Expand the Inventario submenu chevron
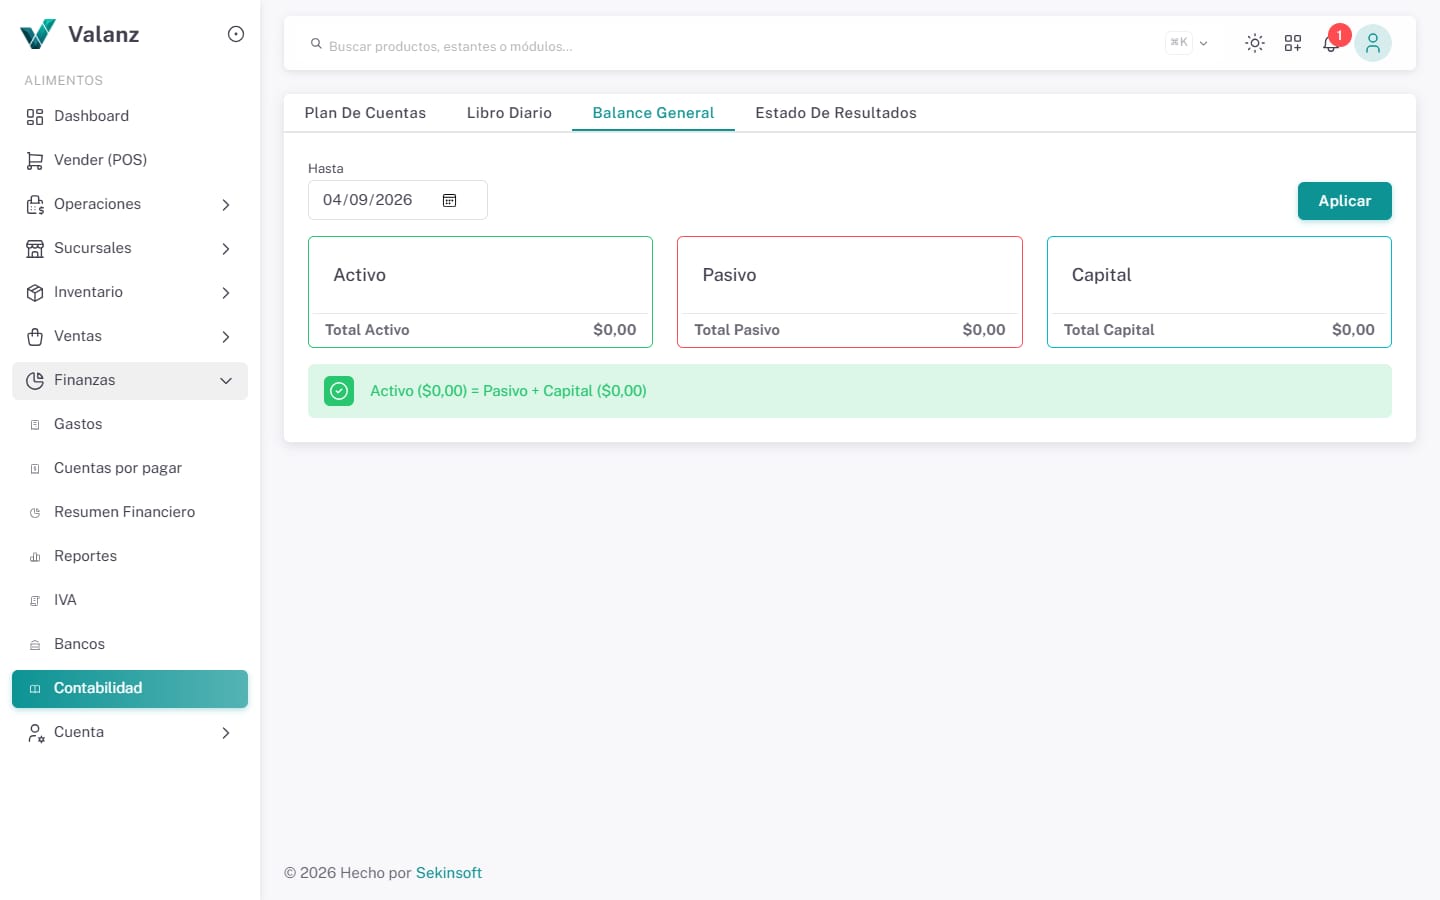This screenshot has height=900, width=1440. click(226, 293)
